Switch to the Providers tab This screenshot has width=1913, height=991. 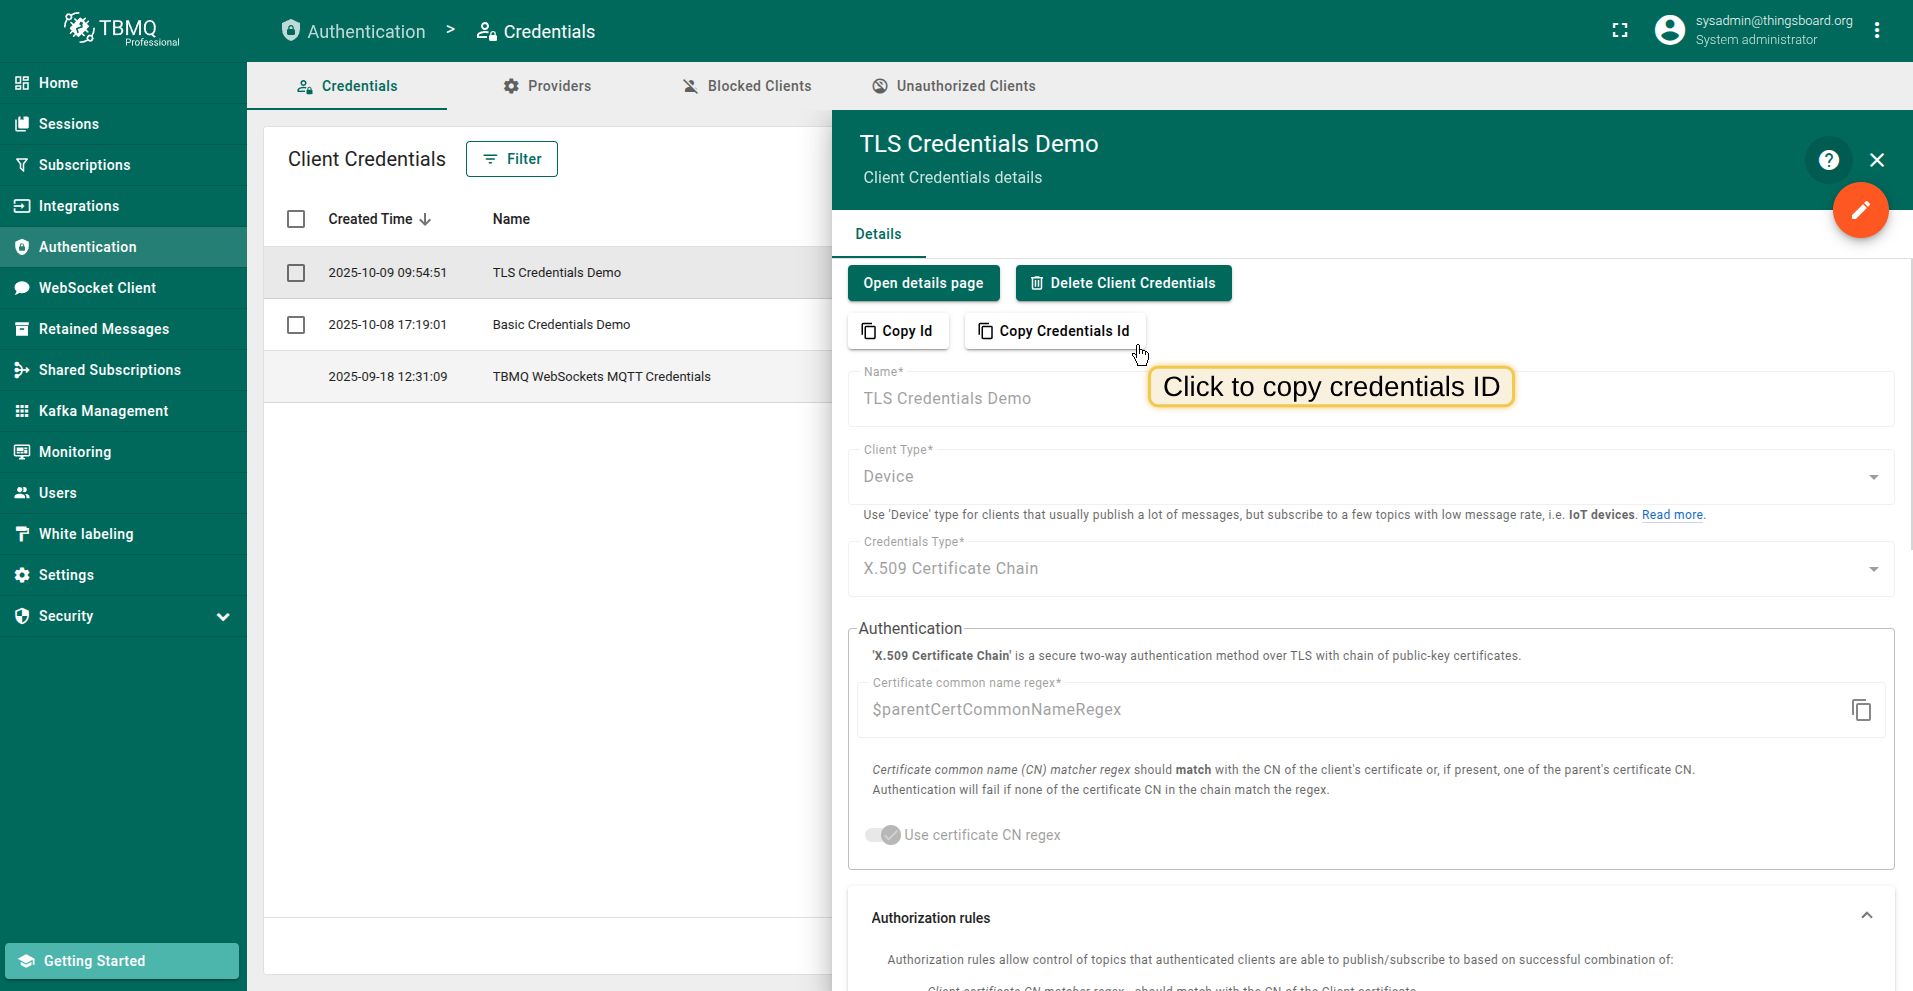(x=547, y=86)
